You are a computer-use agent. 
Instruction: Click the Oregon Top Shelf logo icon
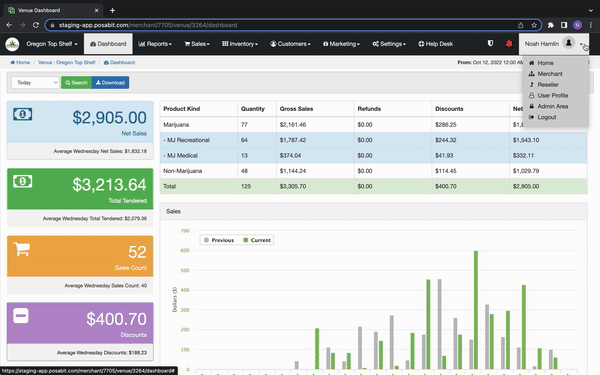click(12, 44)
